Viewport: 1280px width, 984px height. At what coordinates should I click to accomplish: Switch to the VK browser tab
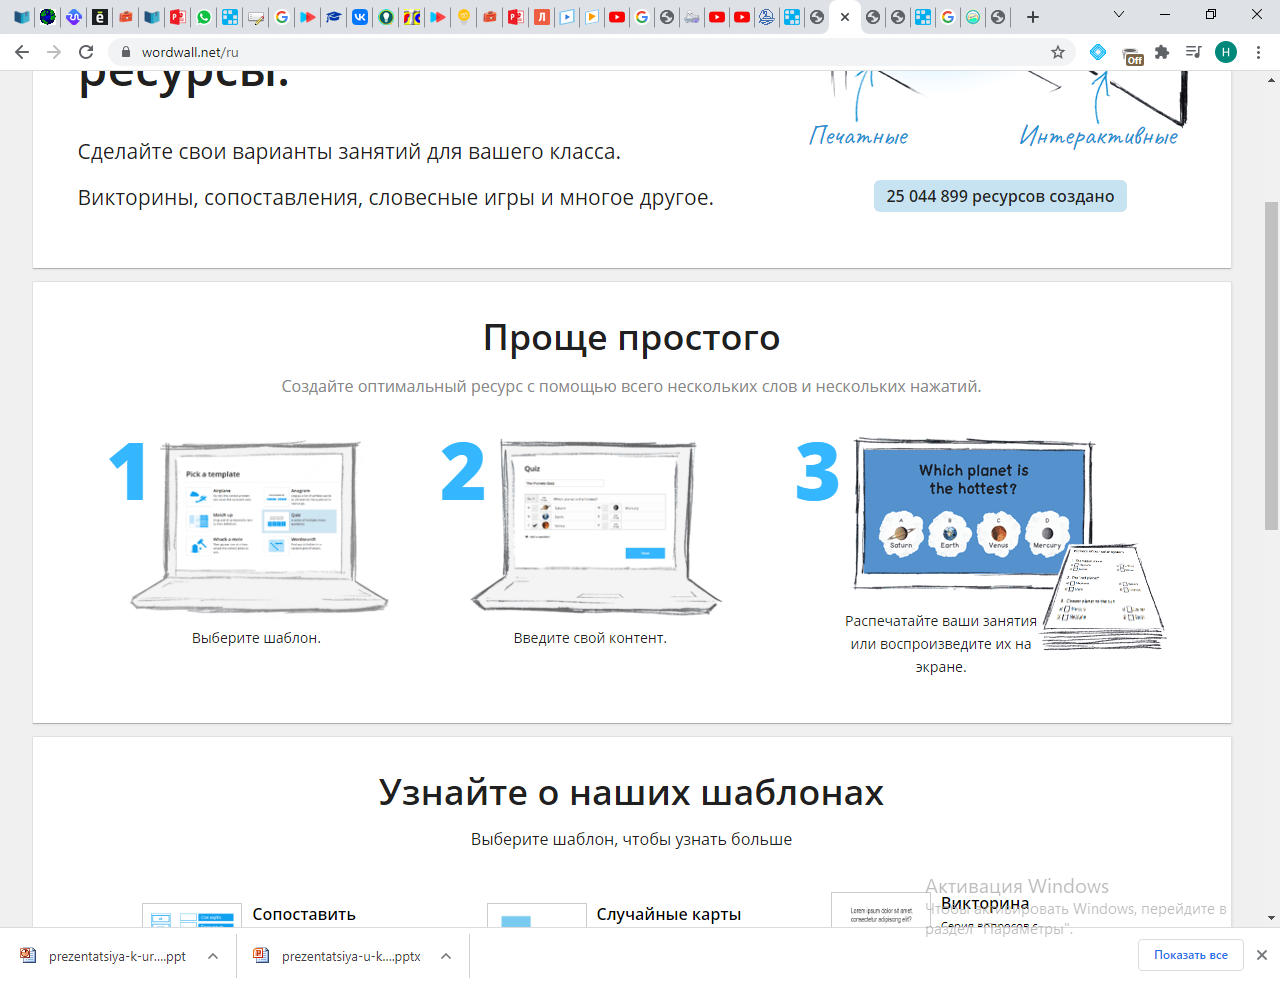point(360,17)
